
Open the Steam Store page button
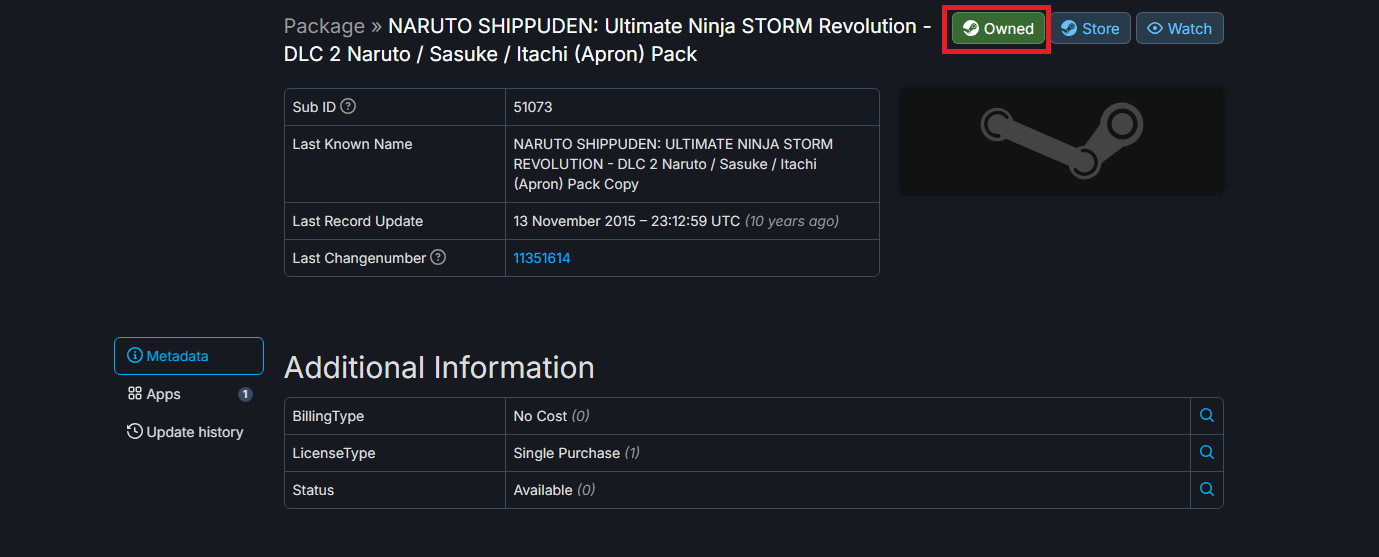click(1090, 29)
